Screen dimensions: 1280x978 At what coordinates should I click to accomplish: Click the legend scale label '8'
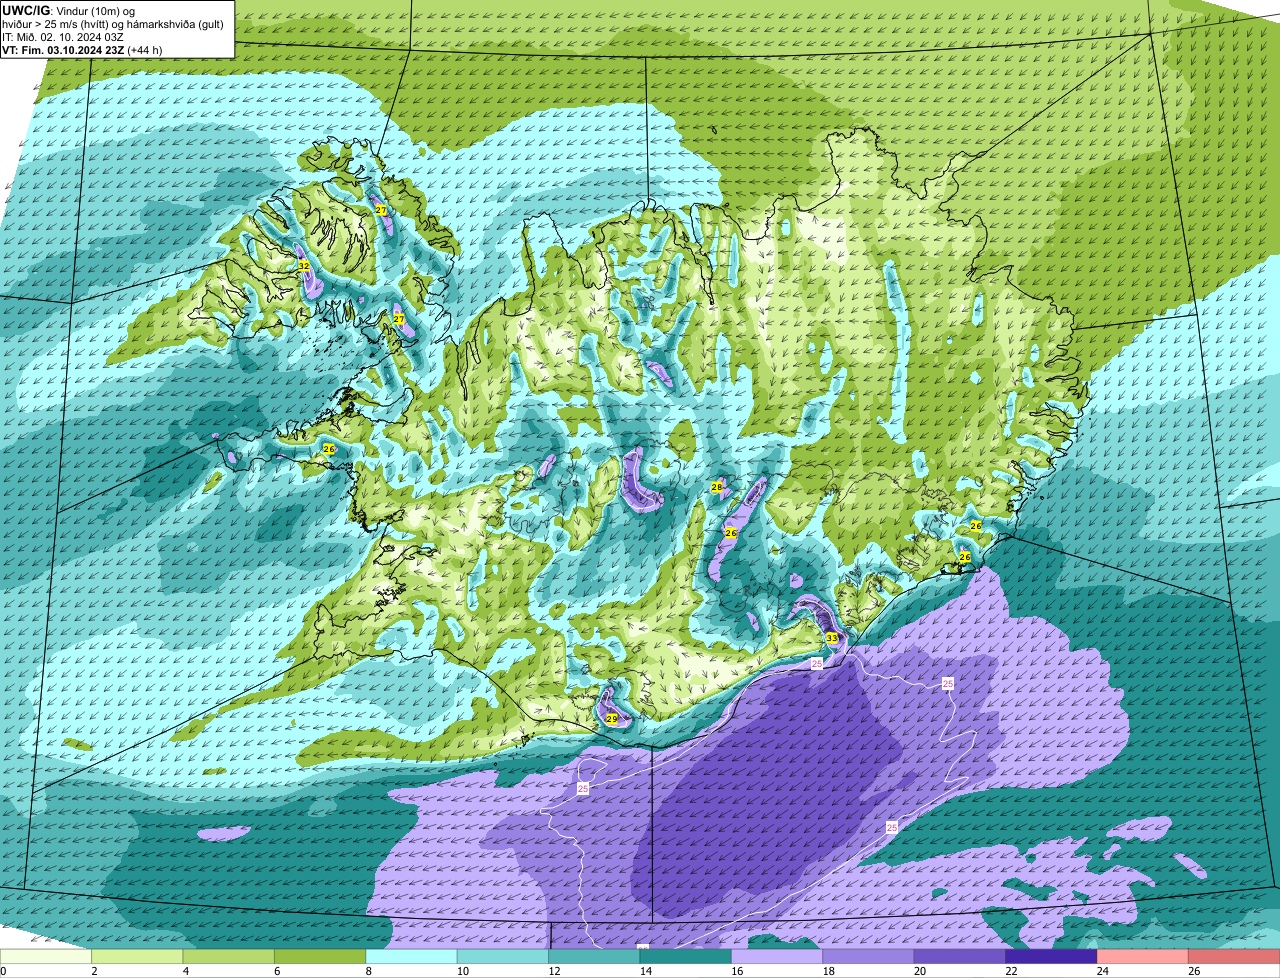368,971
